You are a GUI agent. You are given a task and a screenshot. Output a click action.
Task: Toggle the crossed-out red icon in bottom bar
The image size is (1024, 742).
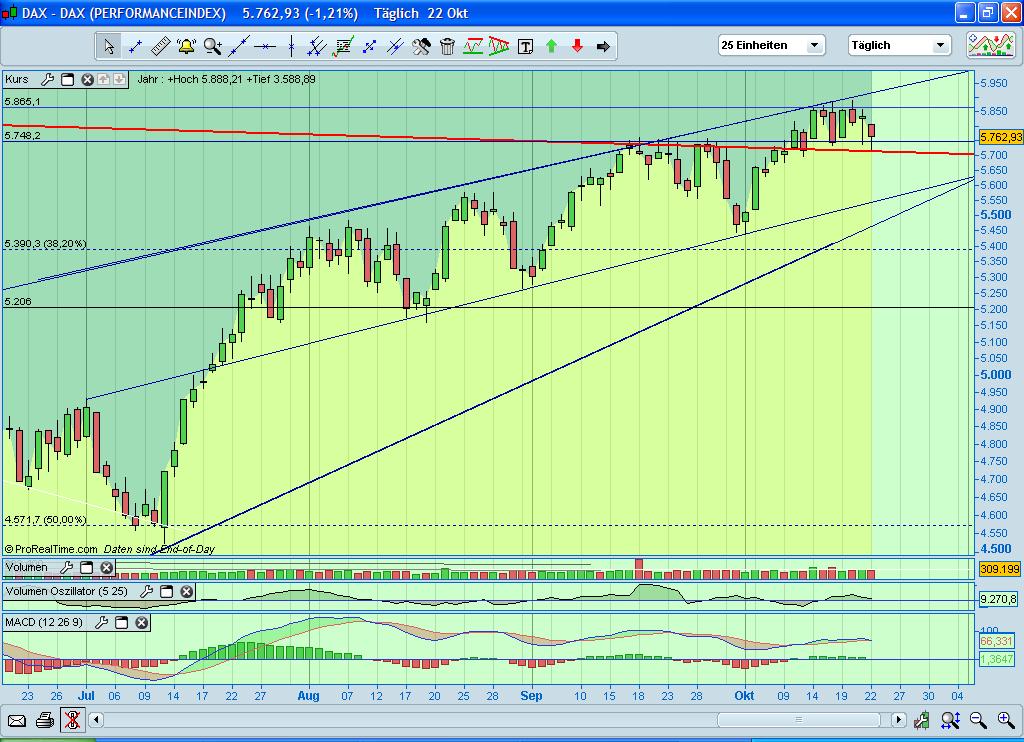click(72, 720)
